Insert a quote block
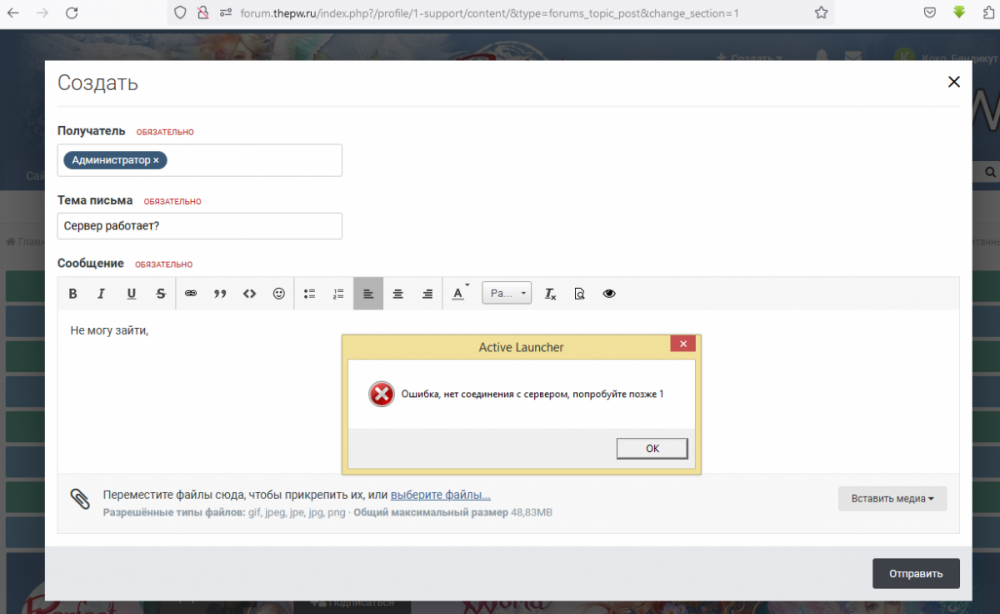Screen dimensions: 1000x614 pyautogui.click(x=220, y=293)
